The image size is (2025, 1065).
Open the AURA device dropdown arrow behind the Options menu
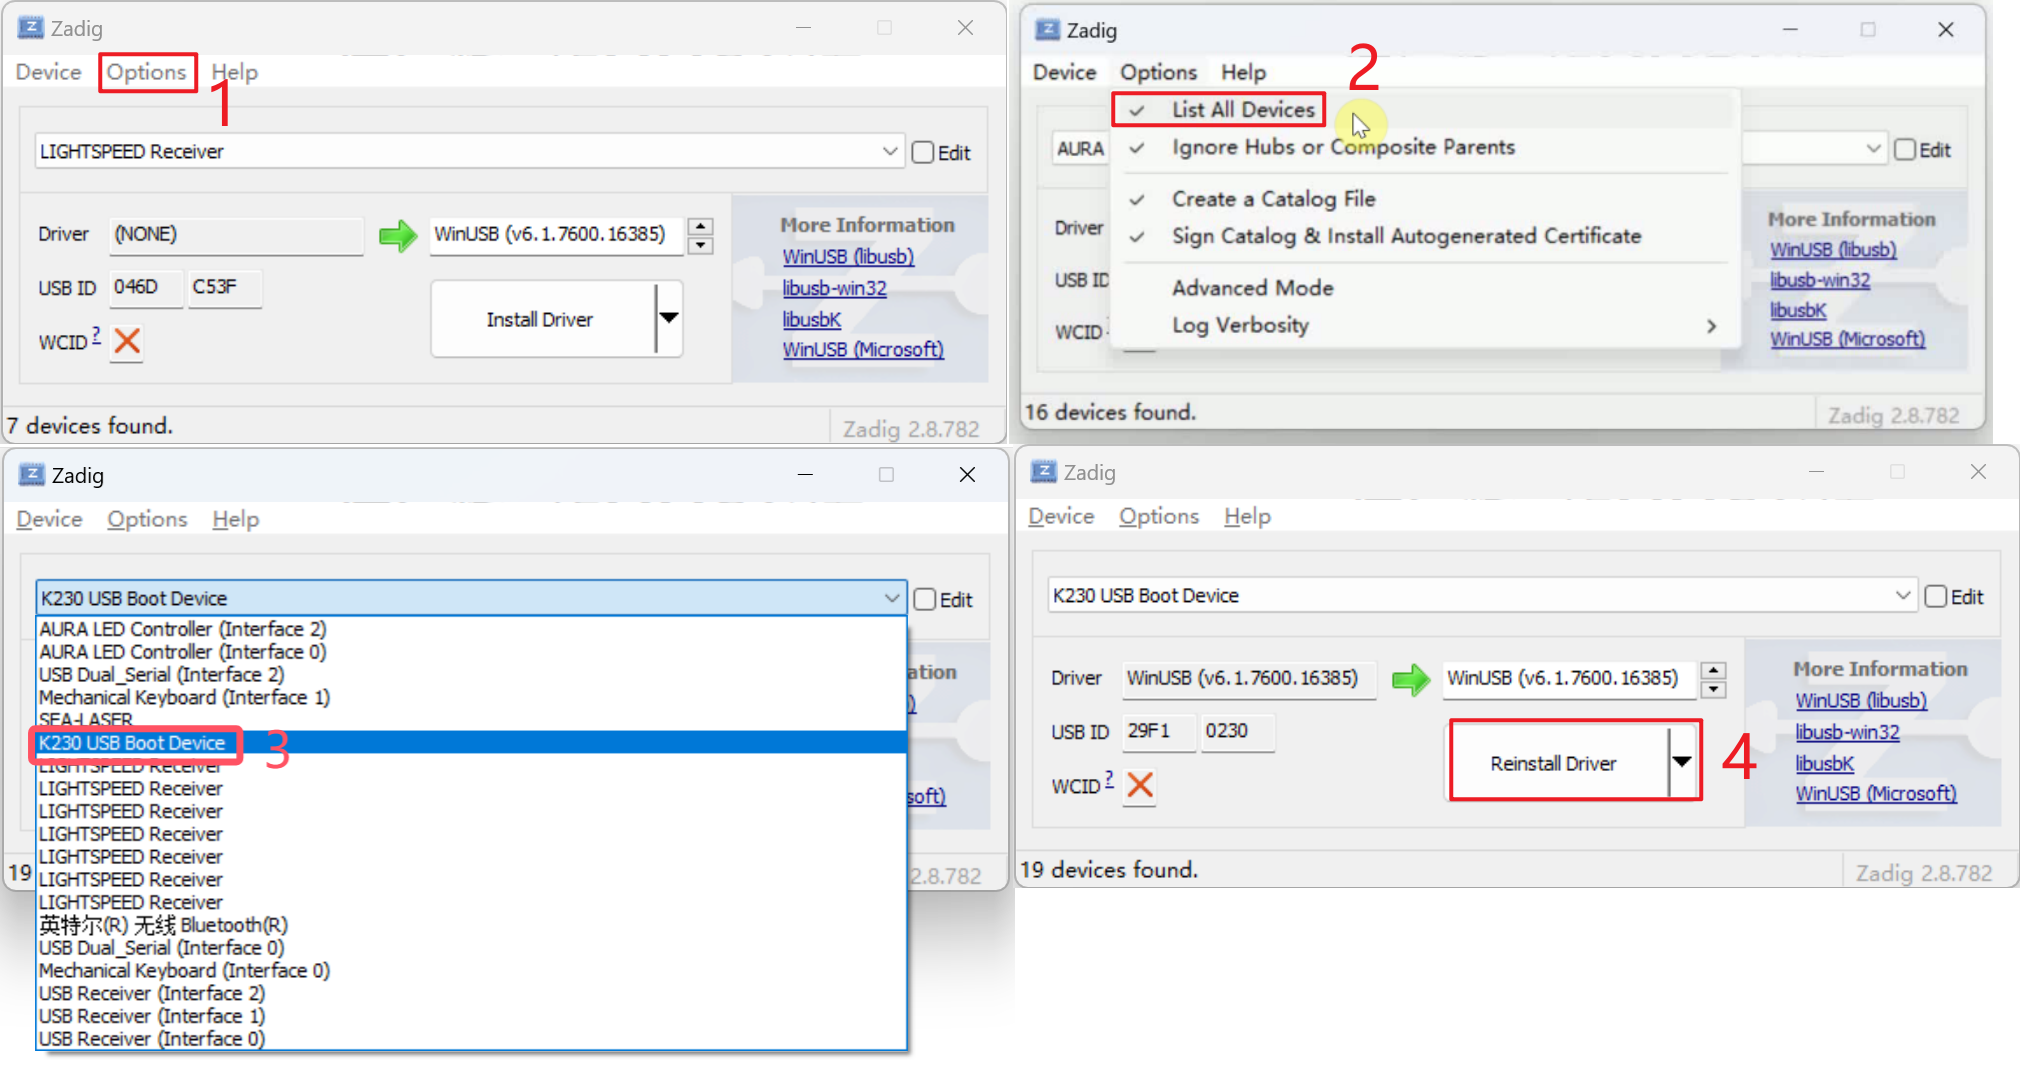pos(1873,149)
